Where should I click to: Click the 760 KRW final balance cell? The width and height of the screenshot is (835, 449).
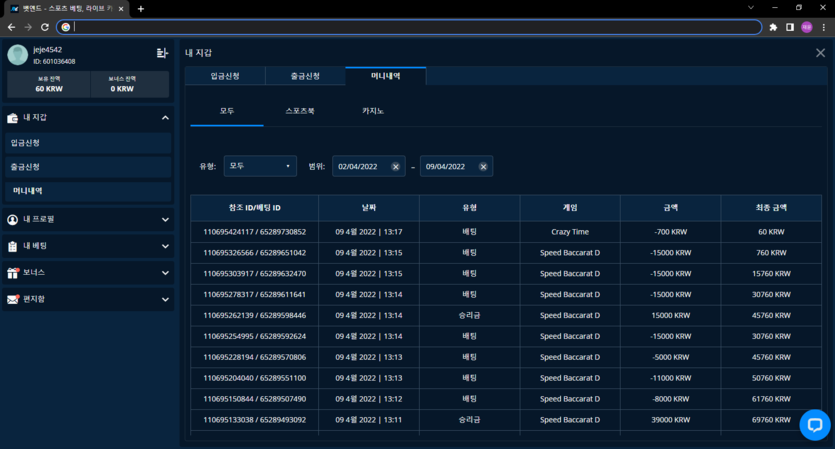pos(771,253)
